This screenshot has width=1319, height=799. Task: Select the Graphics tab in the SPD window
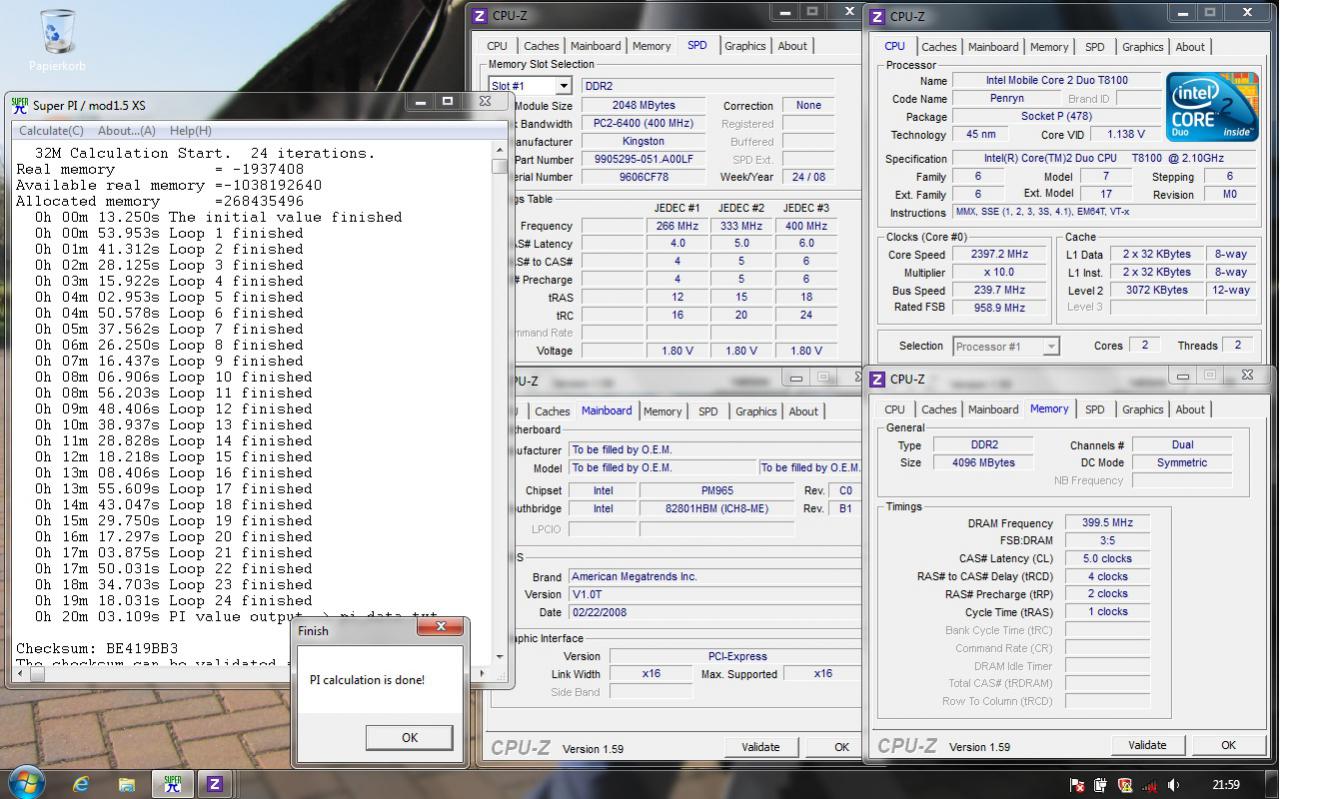coord(745,46)
